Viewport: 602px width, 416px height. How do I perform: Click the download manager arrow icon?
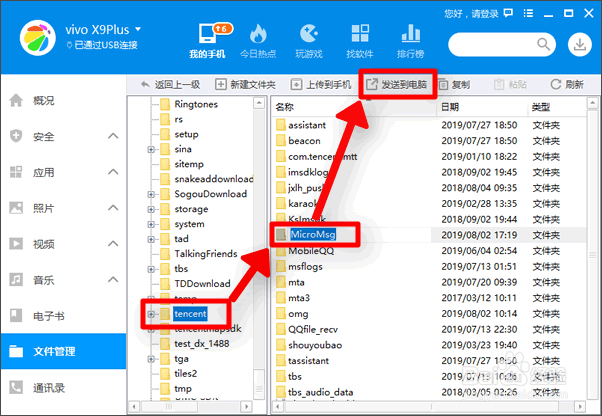click(579, 45)
